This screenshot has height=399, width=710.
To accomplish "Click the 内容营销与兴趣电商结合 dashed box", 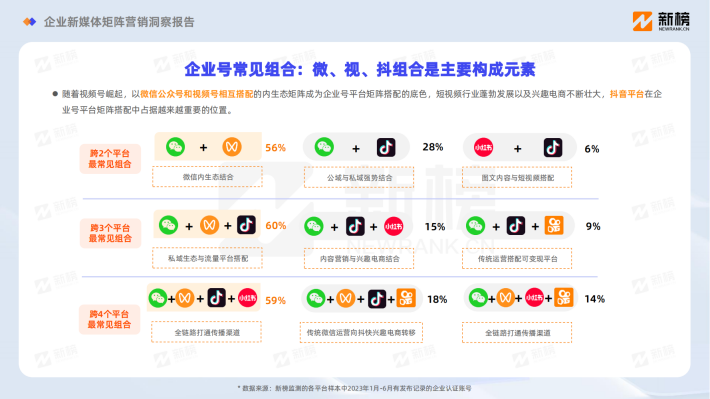I will (359, 259).
